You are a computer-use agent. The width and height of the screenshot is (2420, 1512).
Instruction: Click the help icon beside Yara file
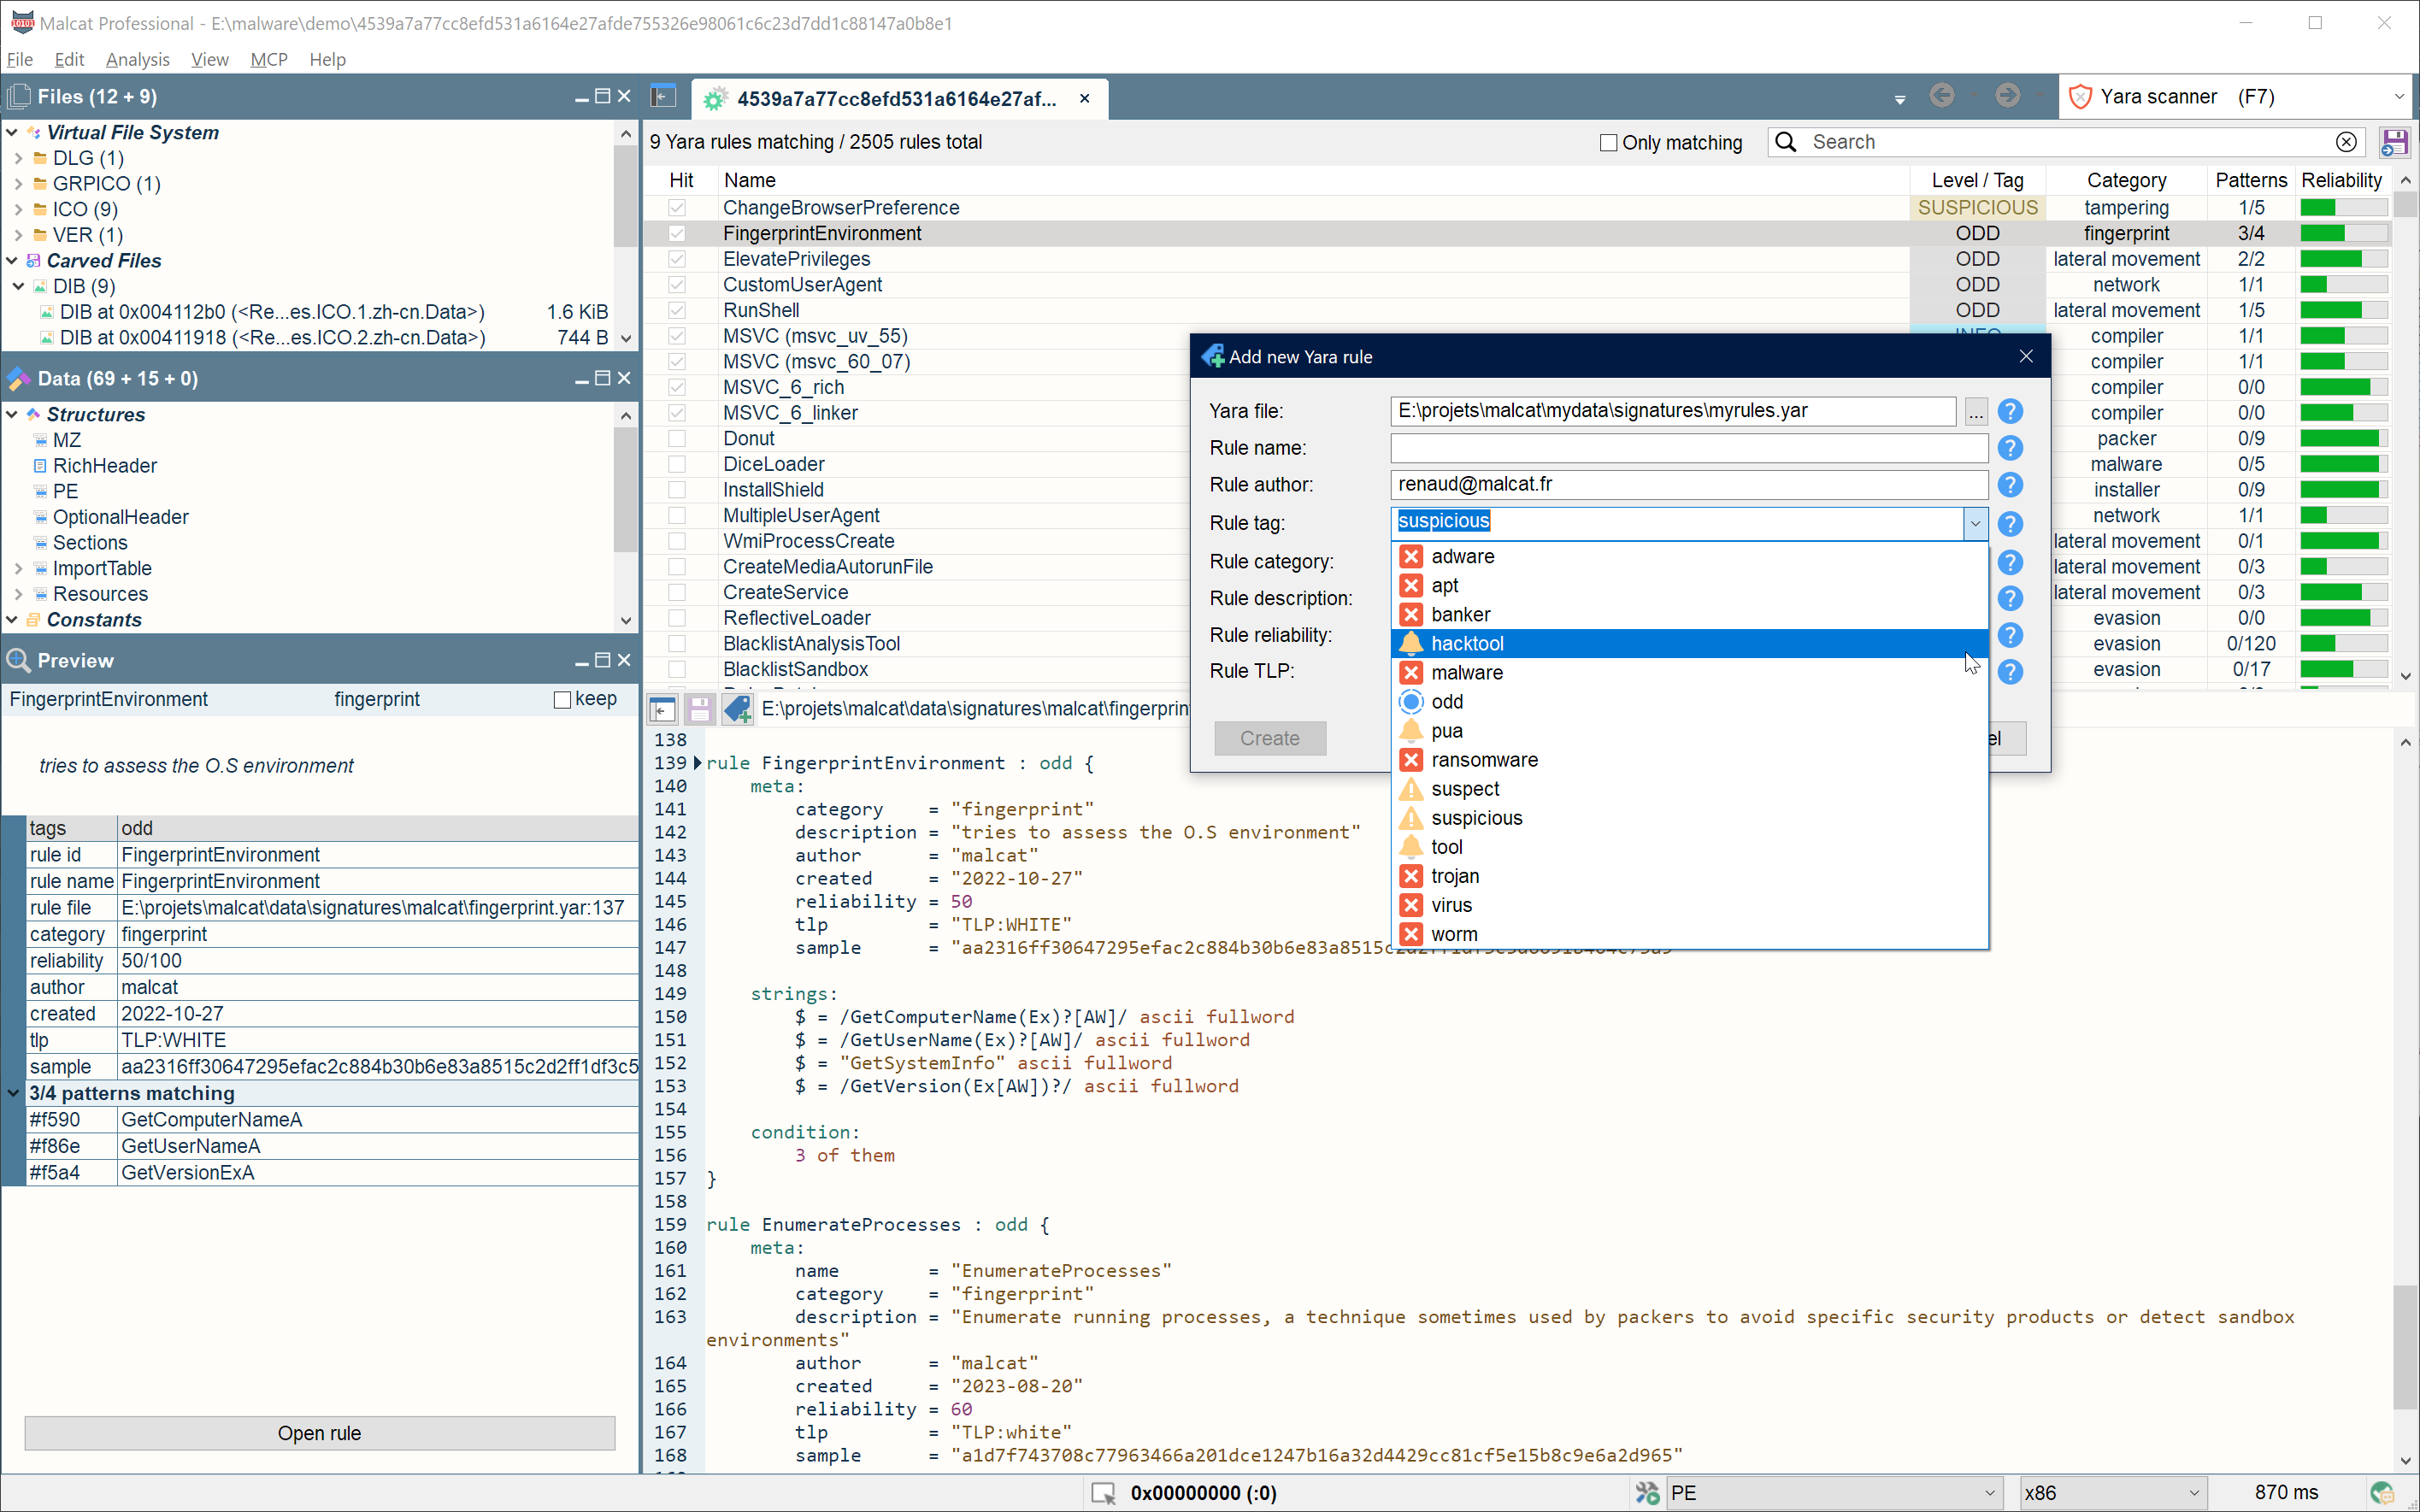[2010, 411]
